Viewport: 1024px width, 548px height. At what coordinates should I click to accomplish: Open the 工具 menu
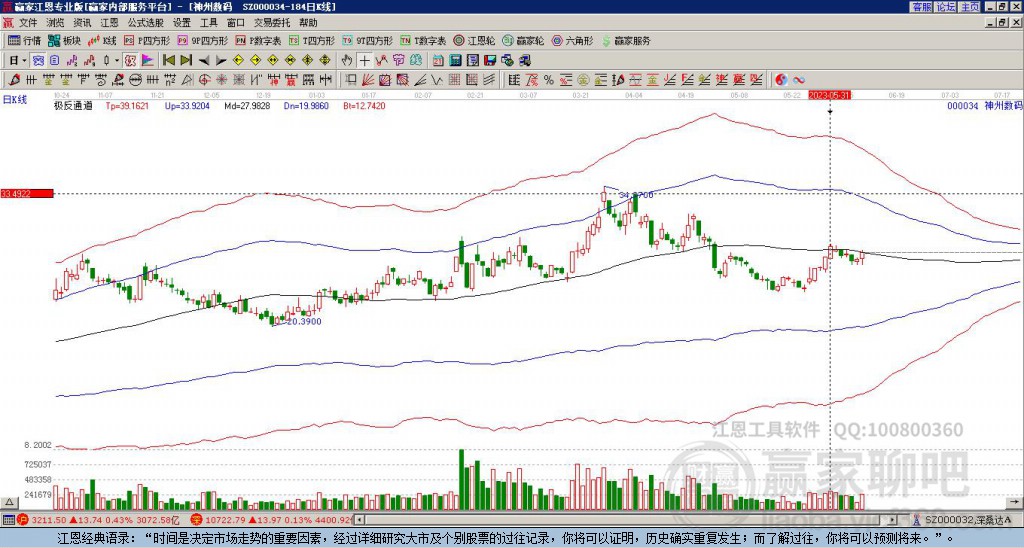coord(208,23)
